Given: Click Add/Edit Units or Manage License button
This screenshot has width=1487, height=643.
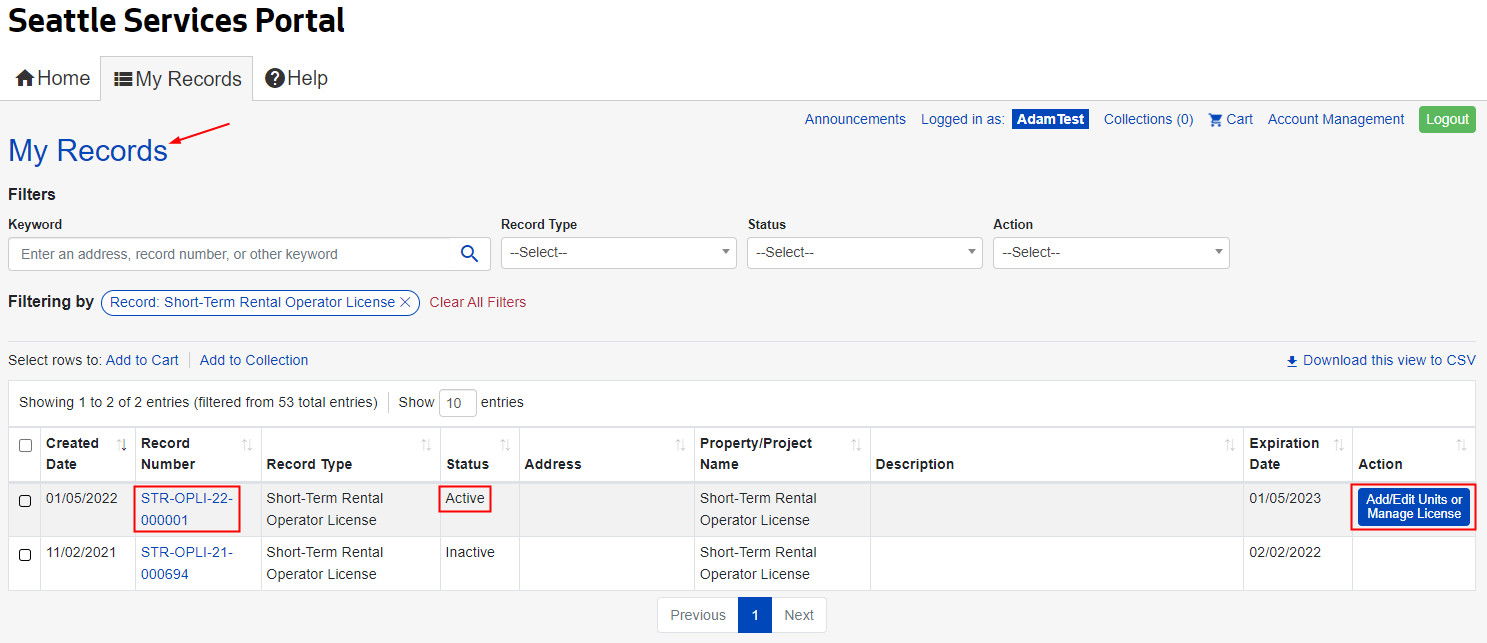Looking at the screenshot, I should [x=1413, y=507].
